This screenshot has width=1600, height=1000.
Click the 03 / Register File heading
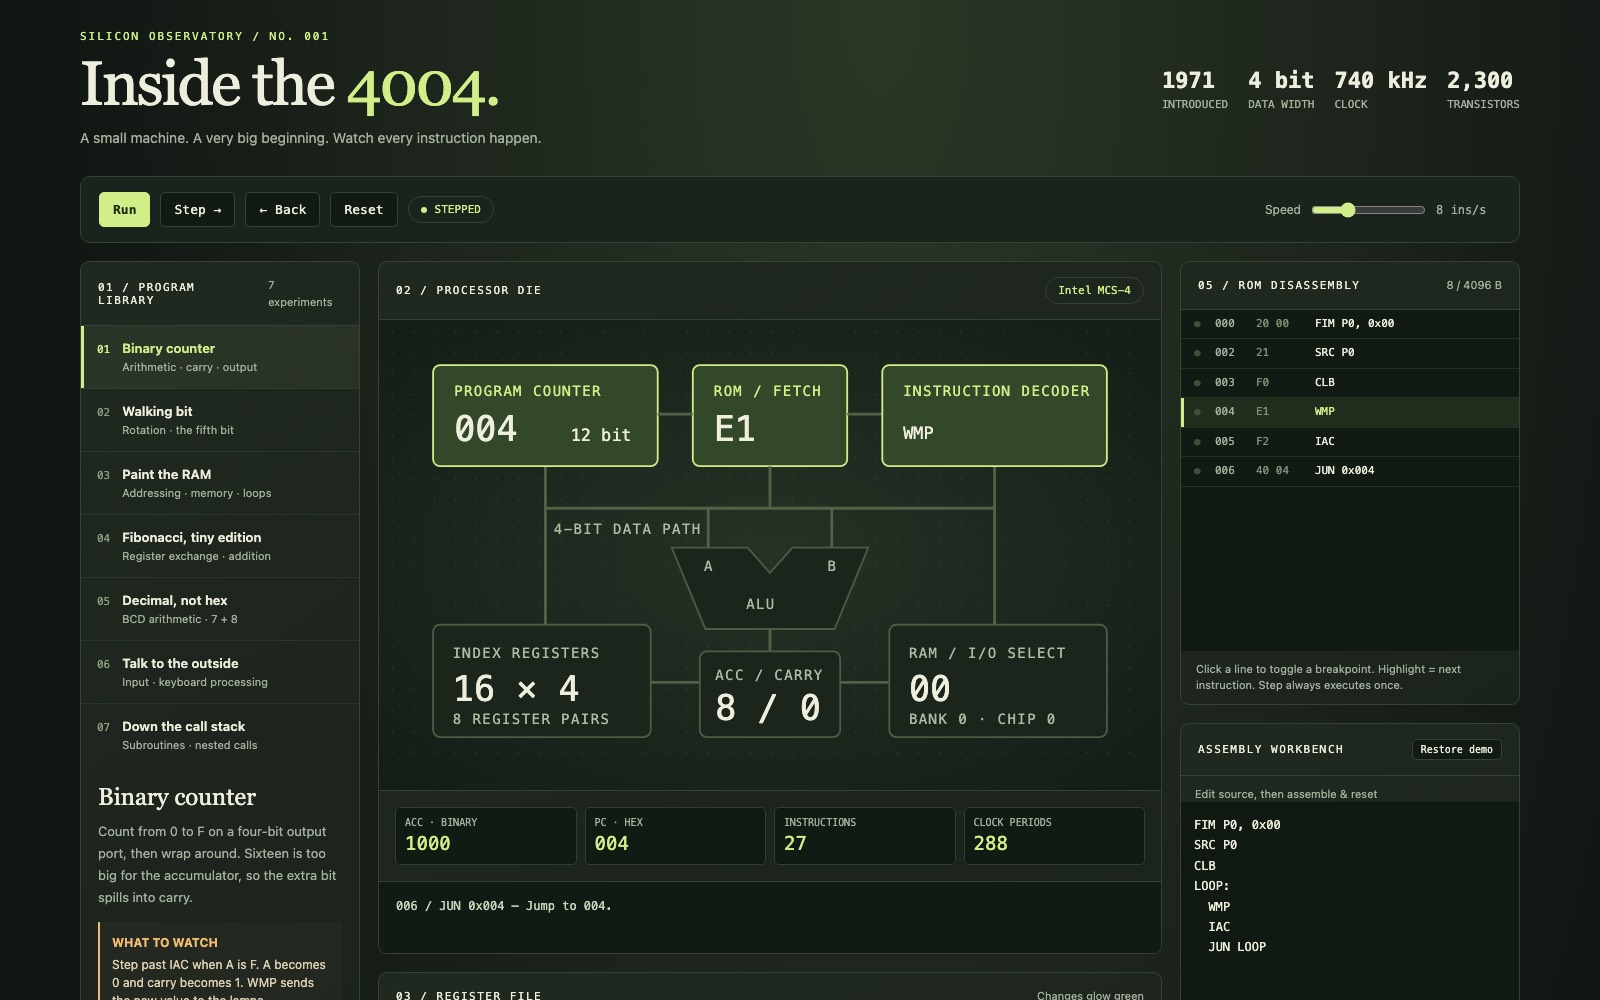pyautogui.click(x=469, y=995)
